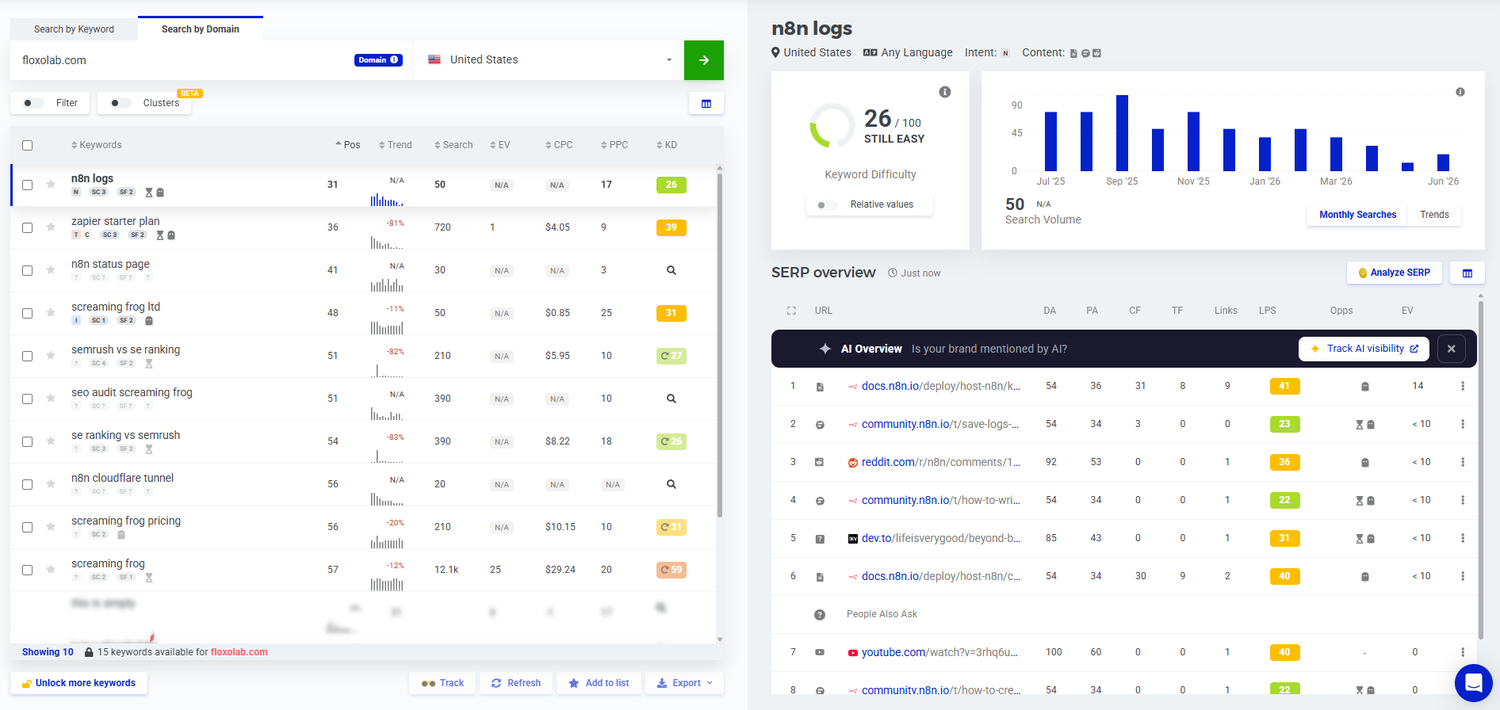Check KD magnifier for seo audit screaming frog
The image size is (1500, 710).
[x=671, y=398]
